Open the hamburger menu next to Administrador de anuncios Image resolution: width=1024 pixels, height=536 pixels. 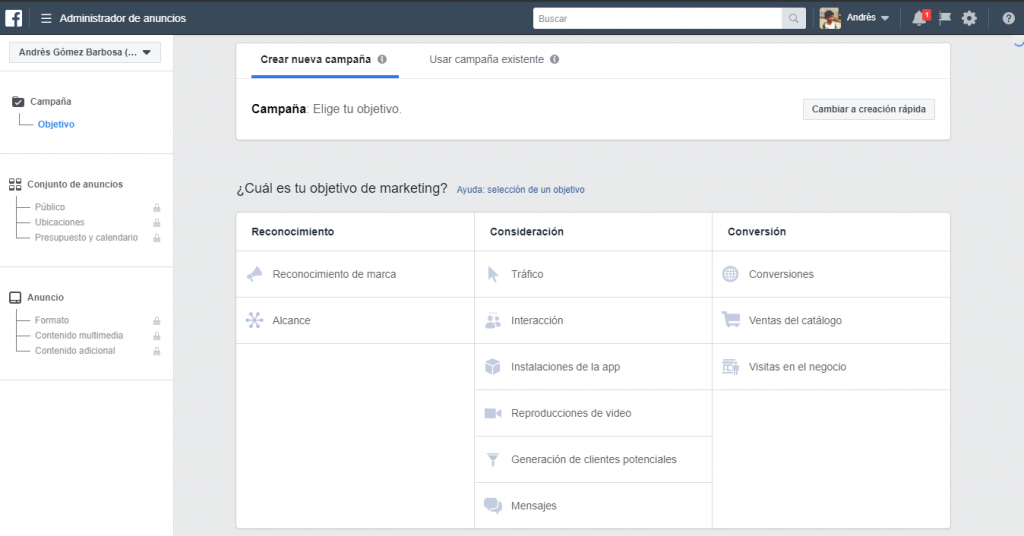tap(46, 18)
